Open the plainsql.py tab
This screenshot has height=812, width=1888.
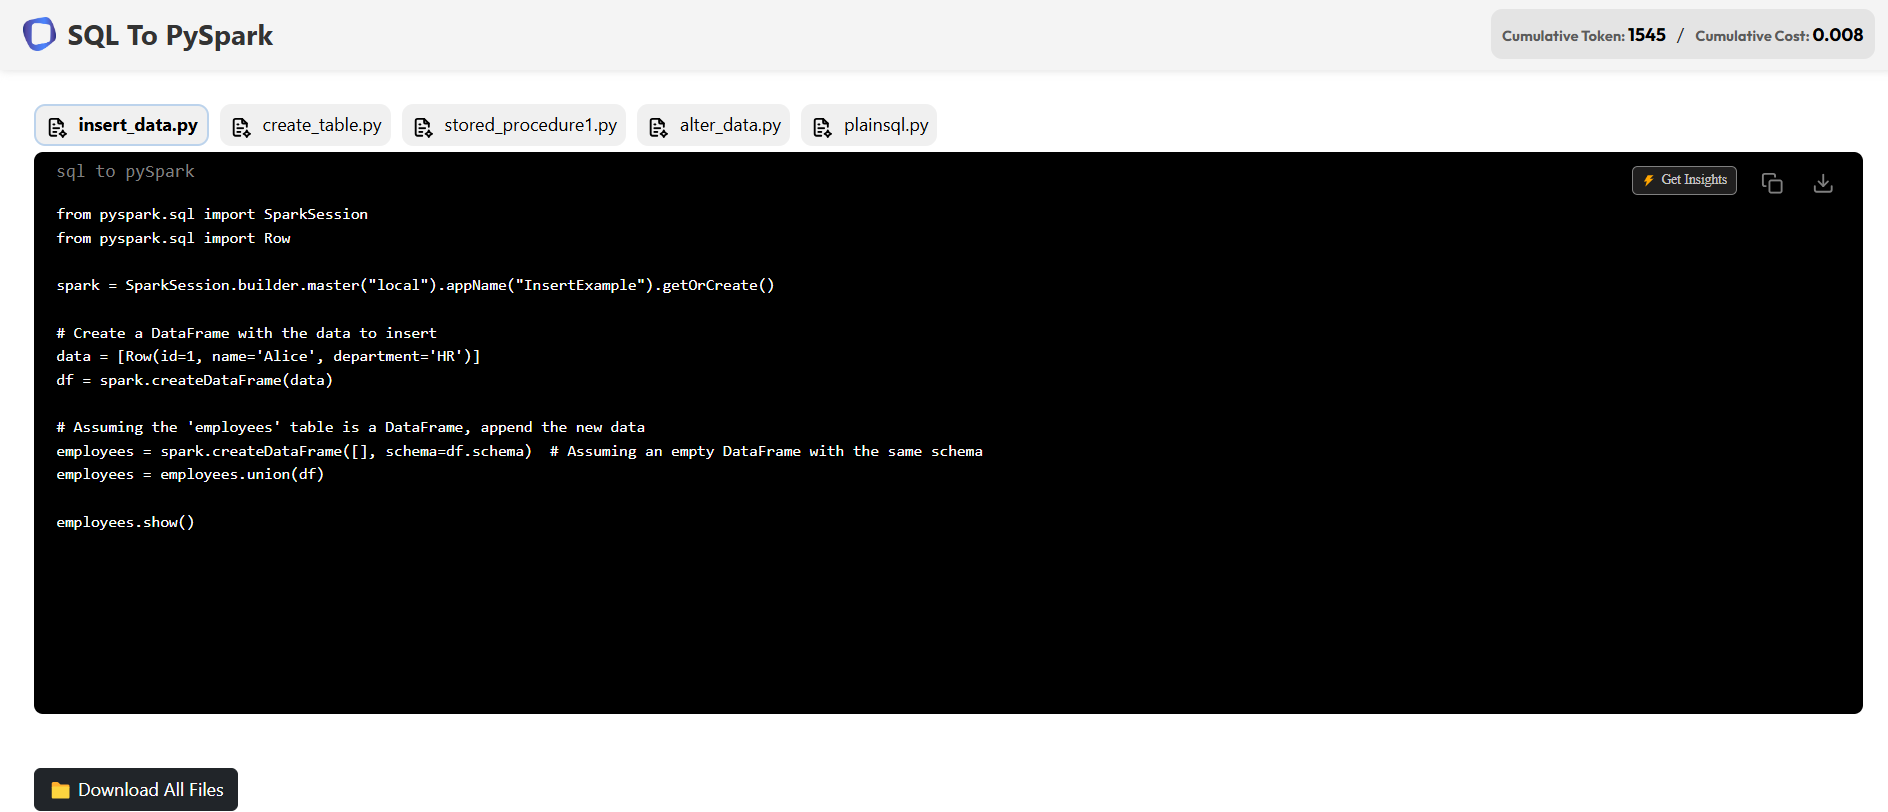(x=869, y=125)
